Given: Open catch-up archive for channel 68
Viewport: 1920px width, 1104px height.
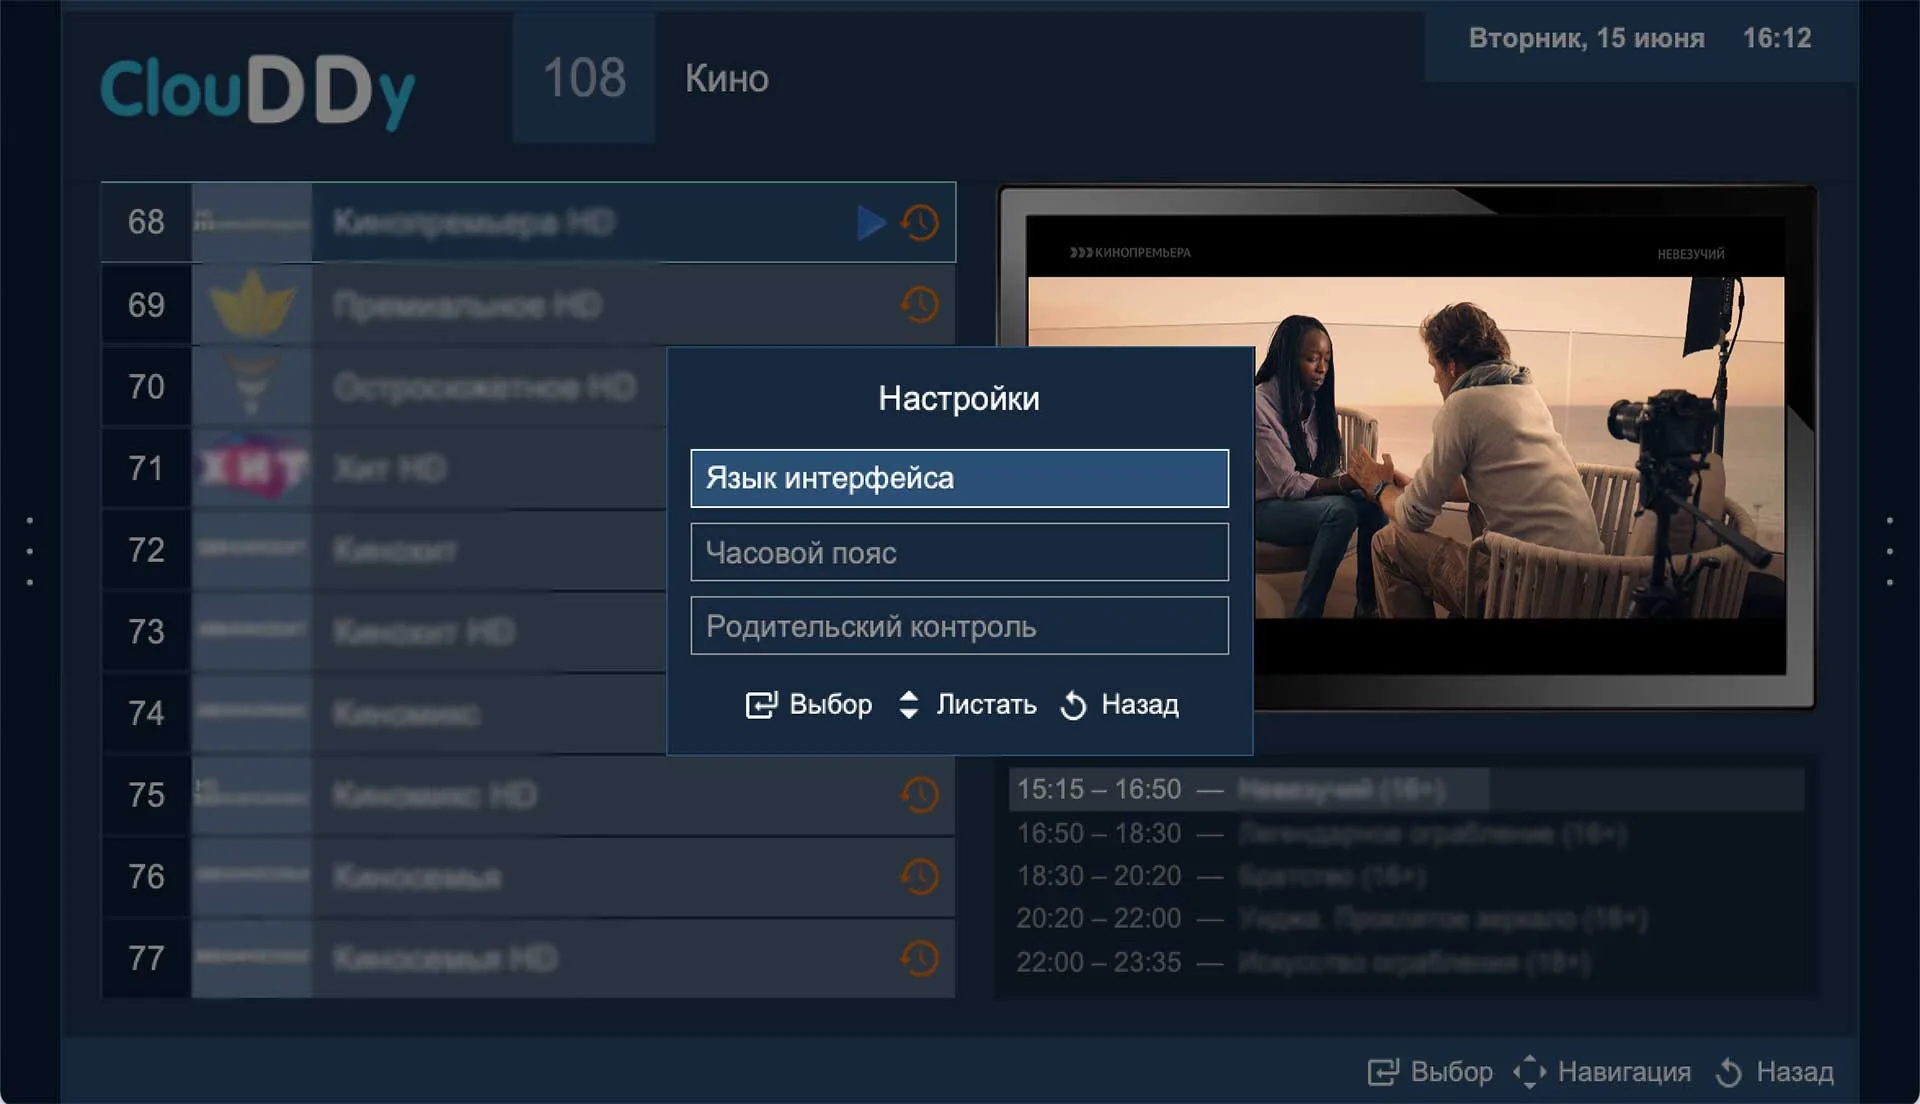Looking at the screenshot, I should (920, 222).
